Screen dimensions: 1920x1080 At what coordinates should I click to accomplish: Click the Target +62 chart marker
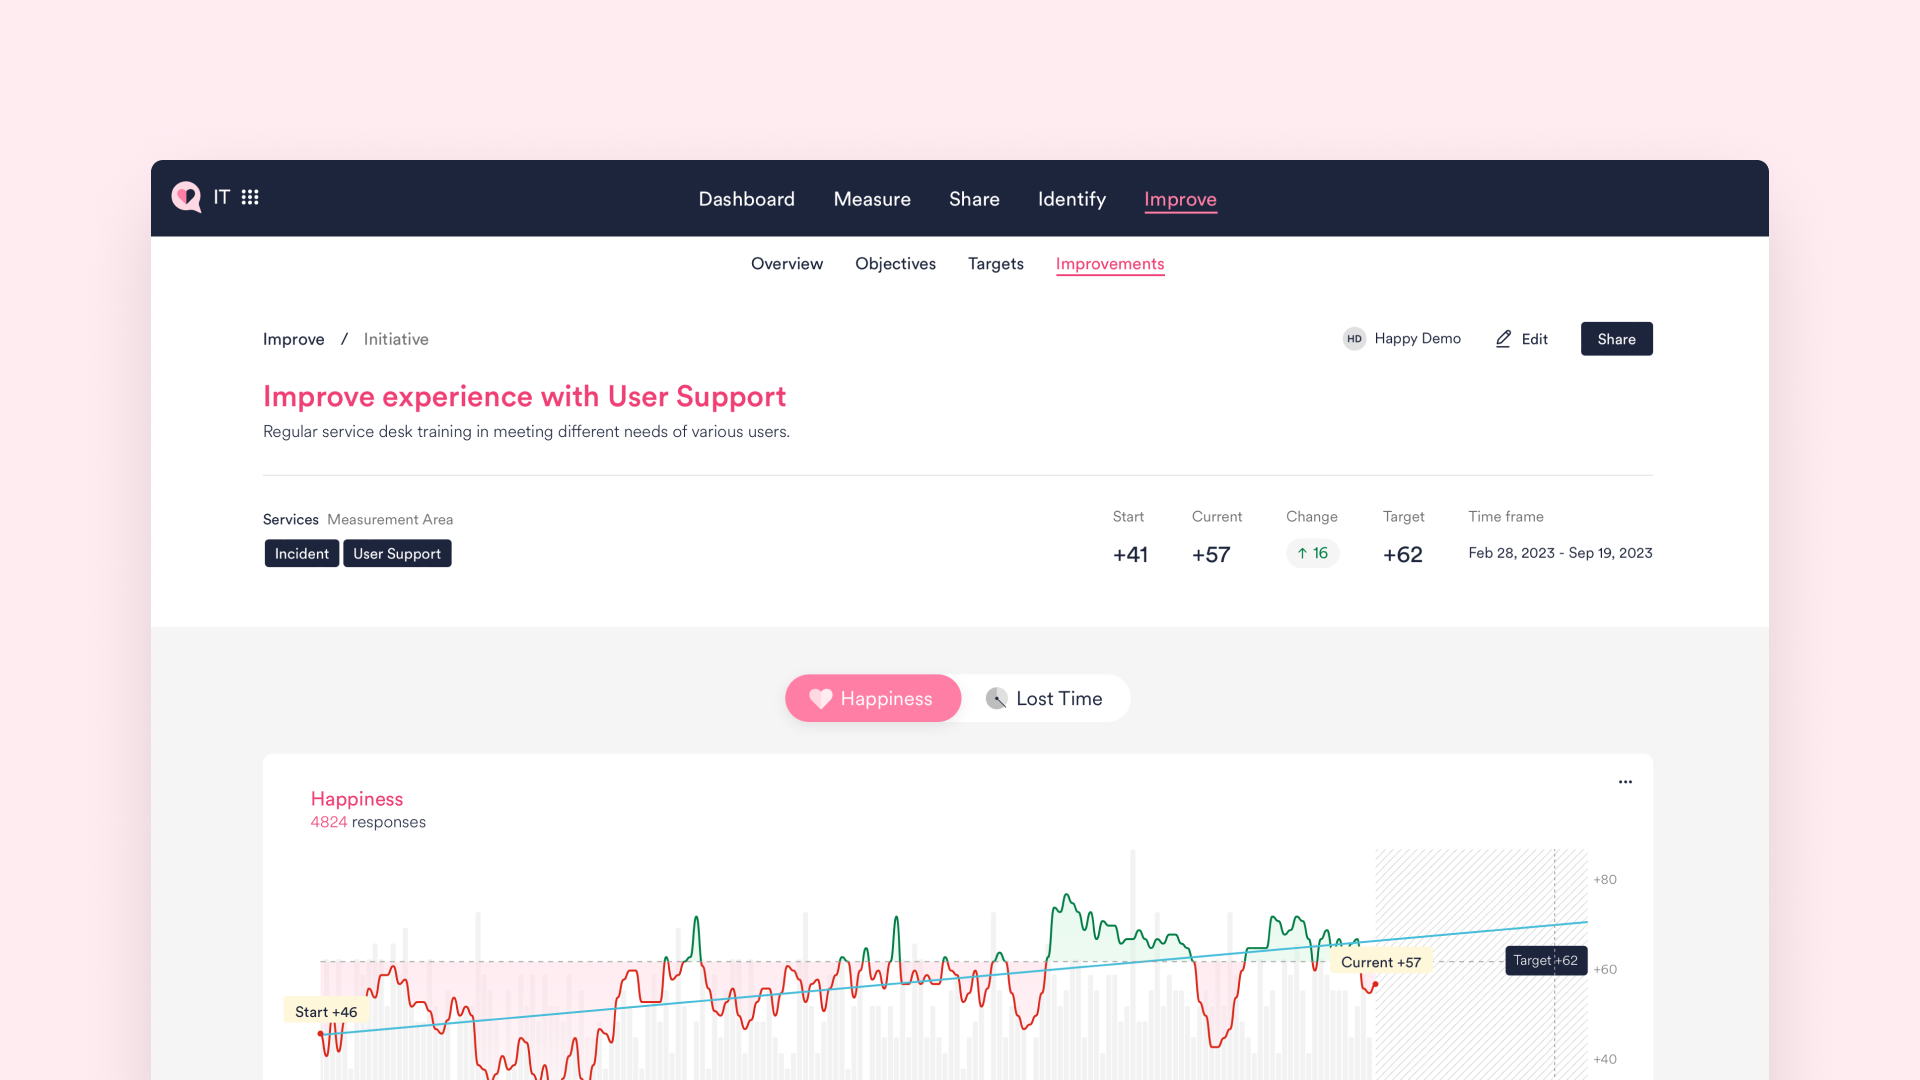1546,961
